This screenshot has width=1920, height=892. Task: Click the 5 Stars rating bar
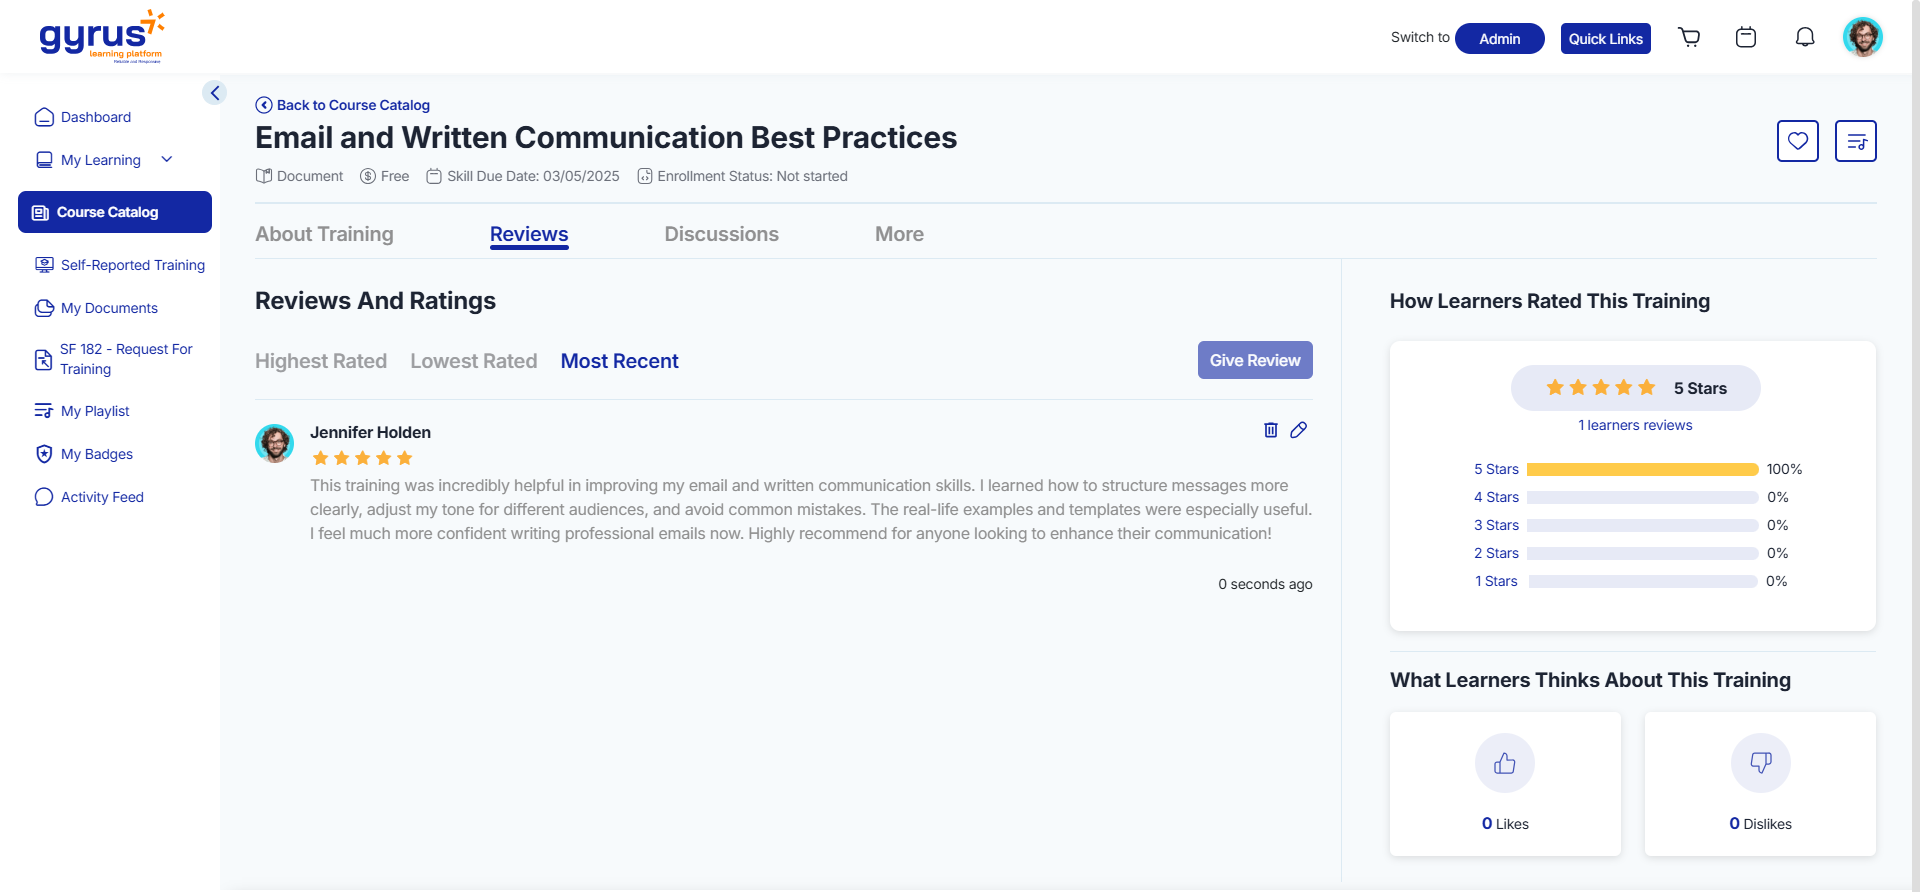(x=1641, y=469)
